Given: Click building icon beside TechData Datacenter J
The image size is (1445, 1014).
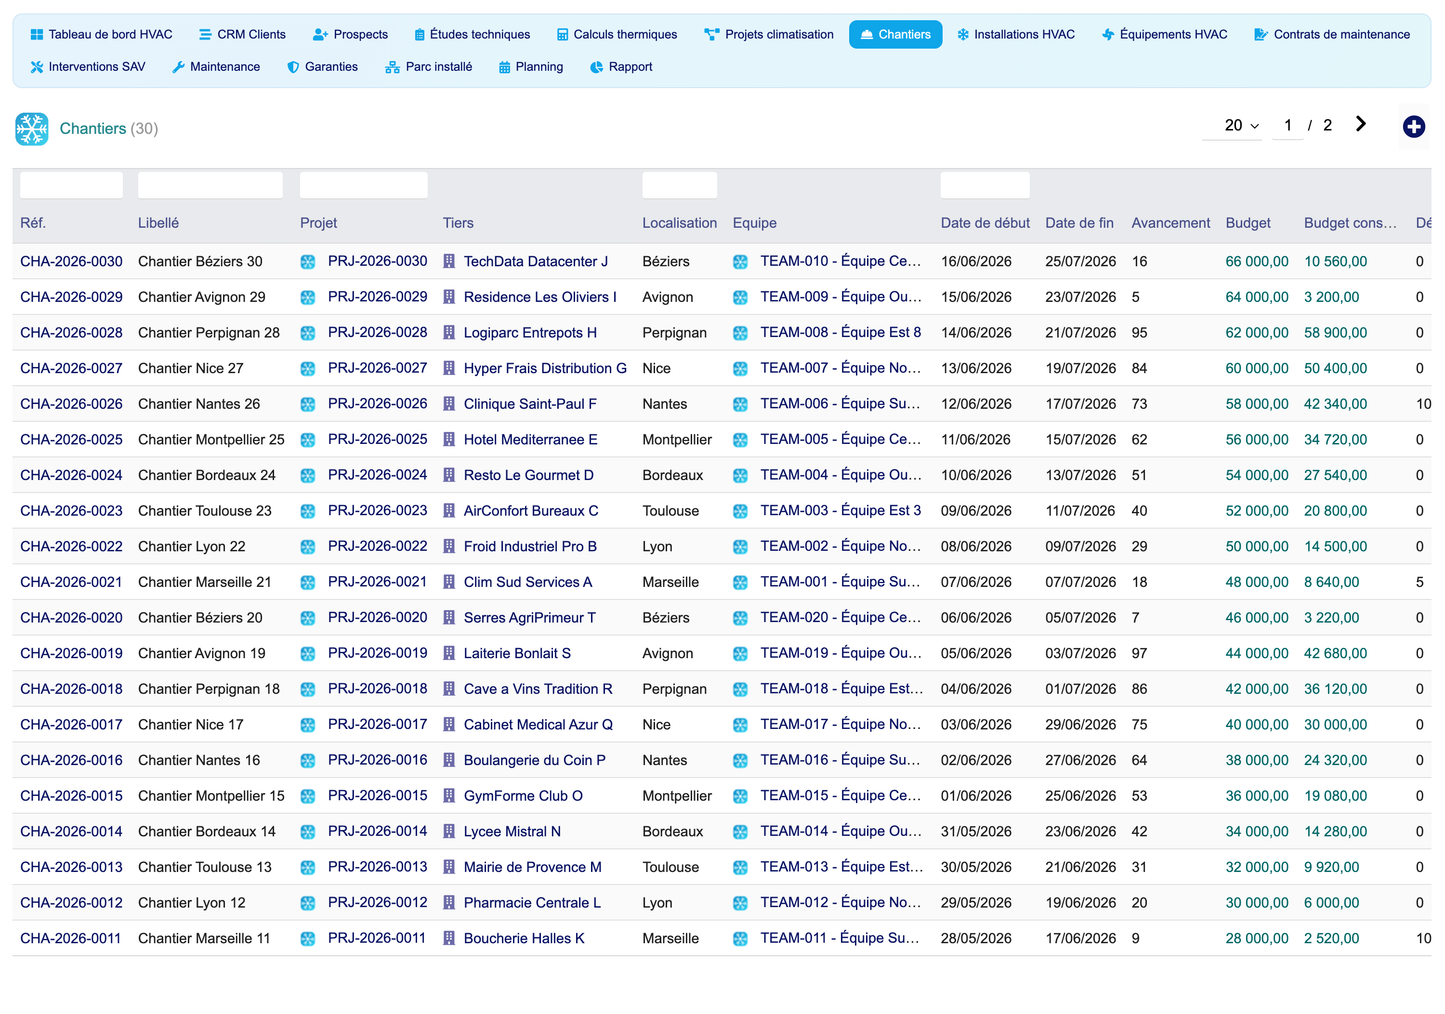Looking at the screenshot, I should point(449,262).
